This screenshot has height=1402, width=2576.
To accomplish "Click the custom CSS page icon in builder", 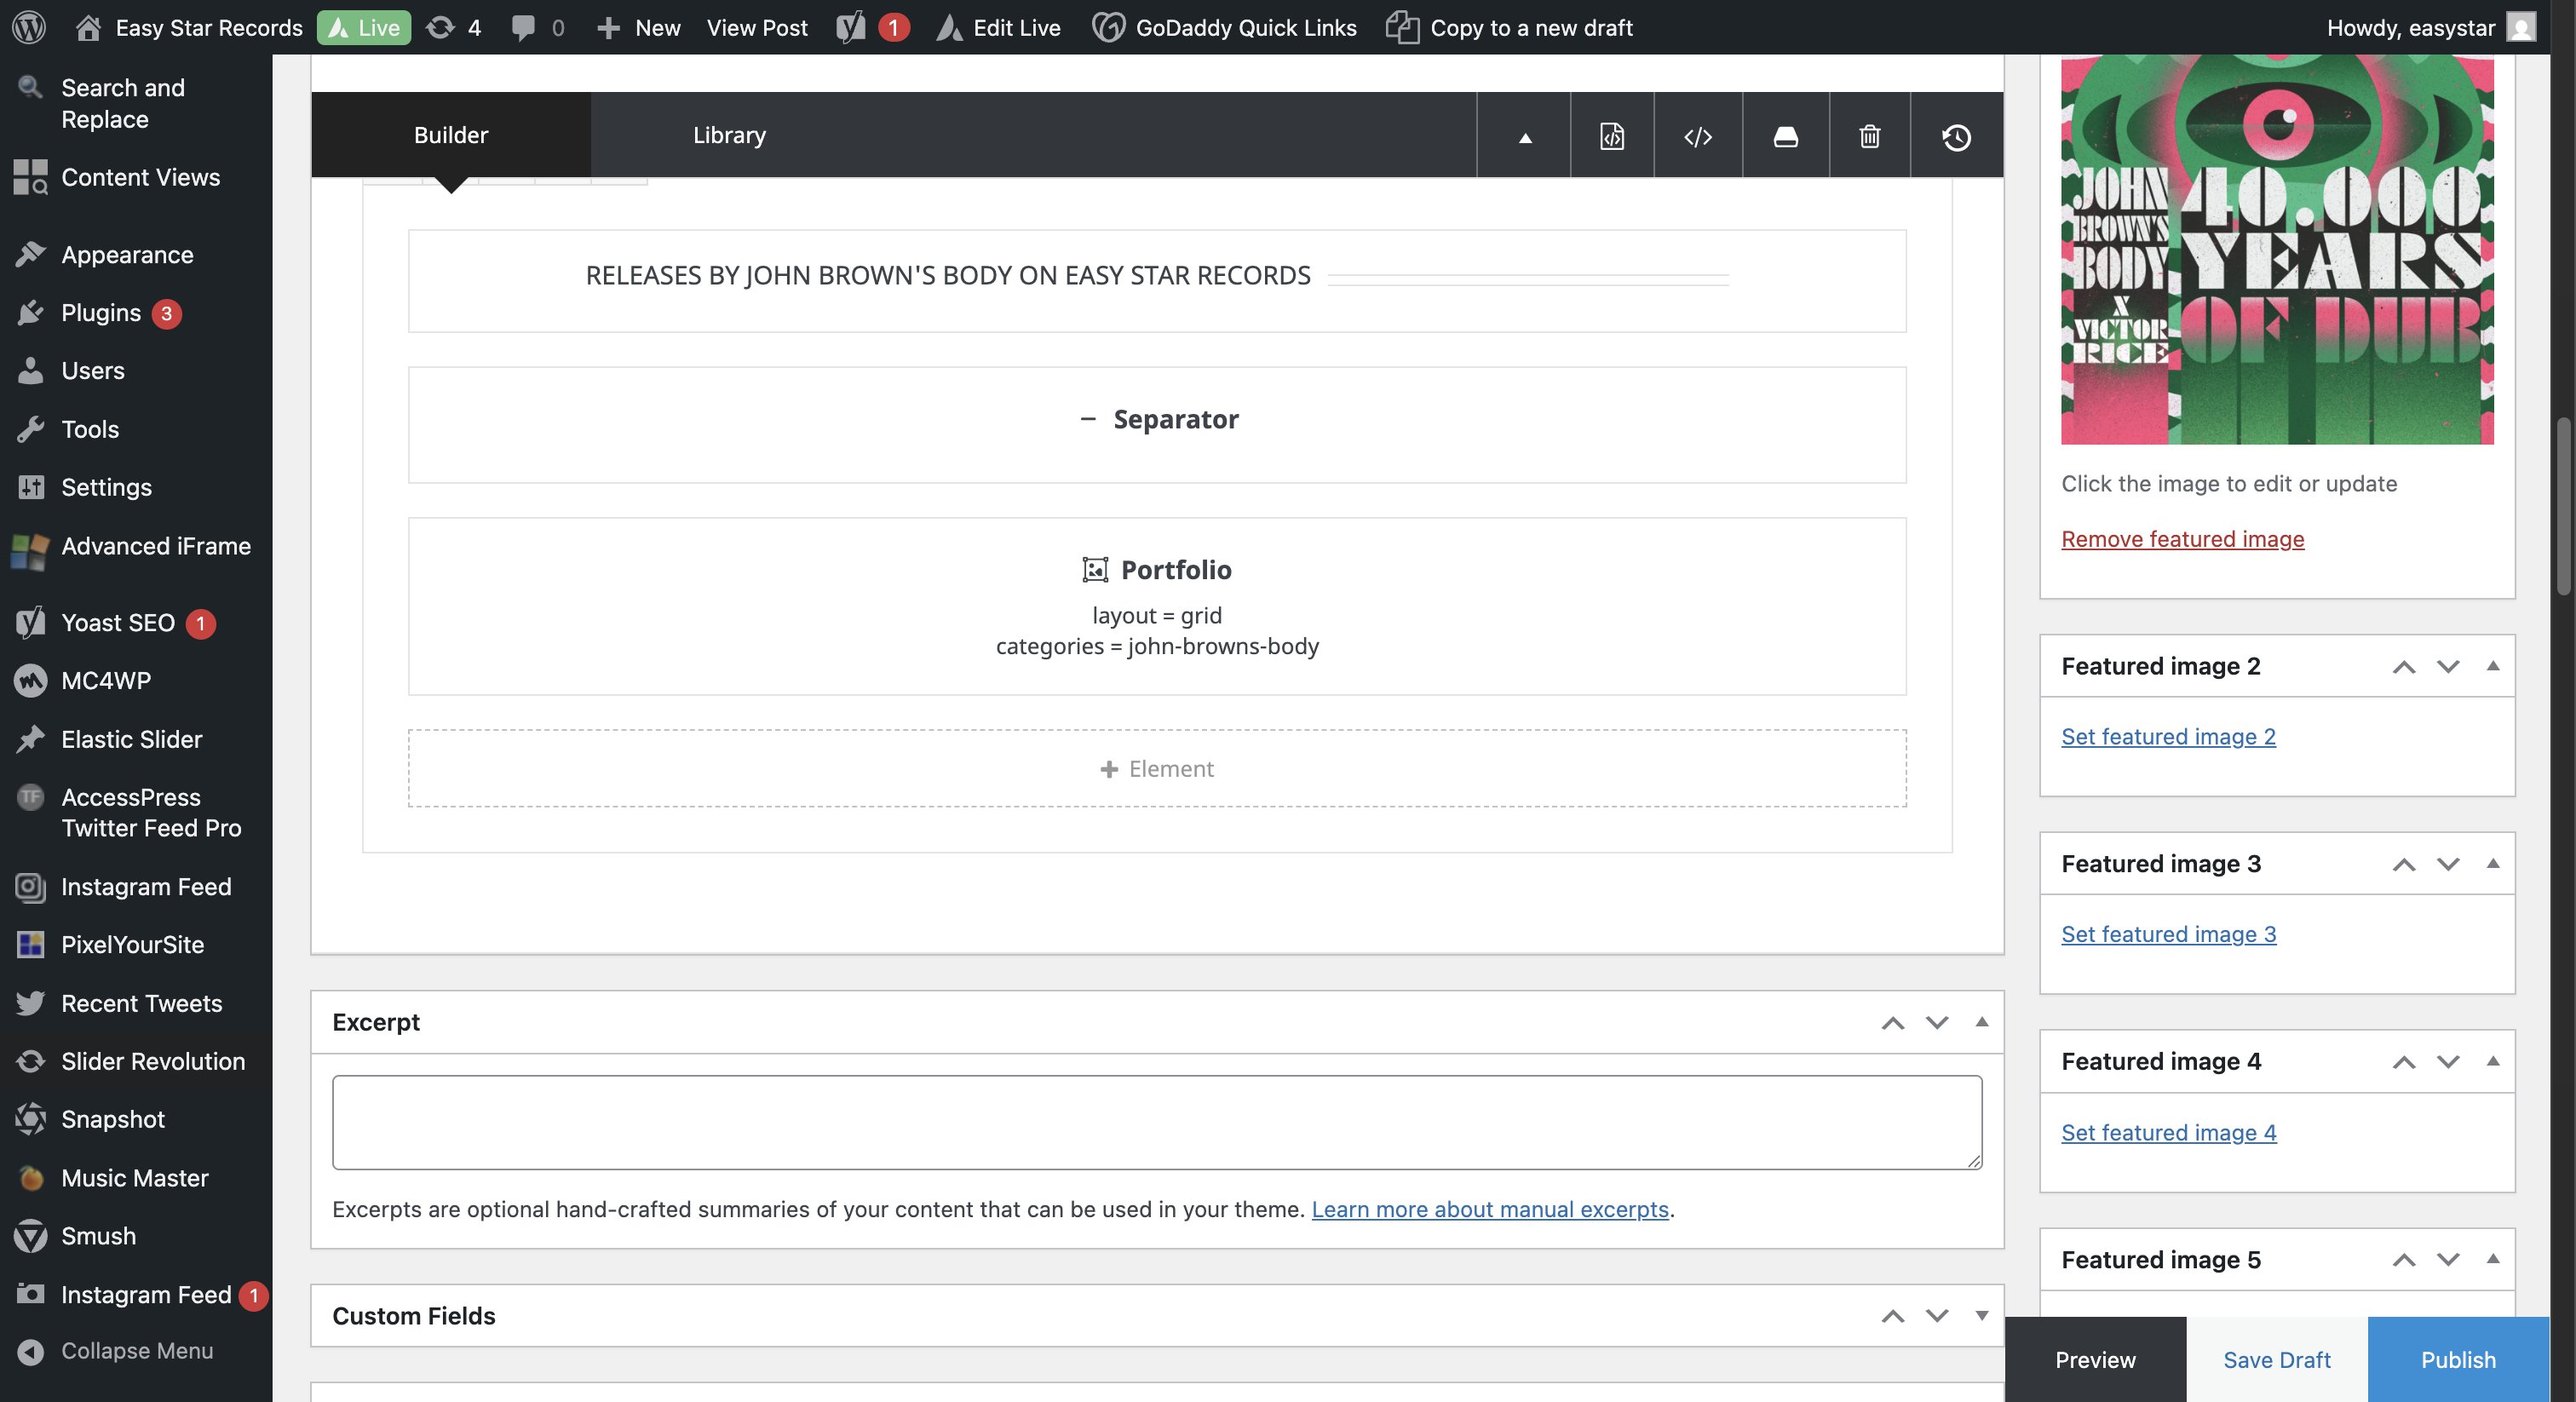I will 1611,136.
